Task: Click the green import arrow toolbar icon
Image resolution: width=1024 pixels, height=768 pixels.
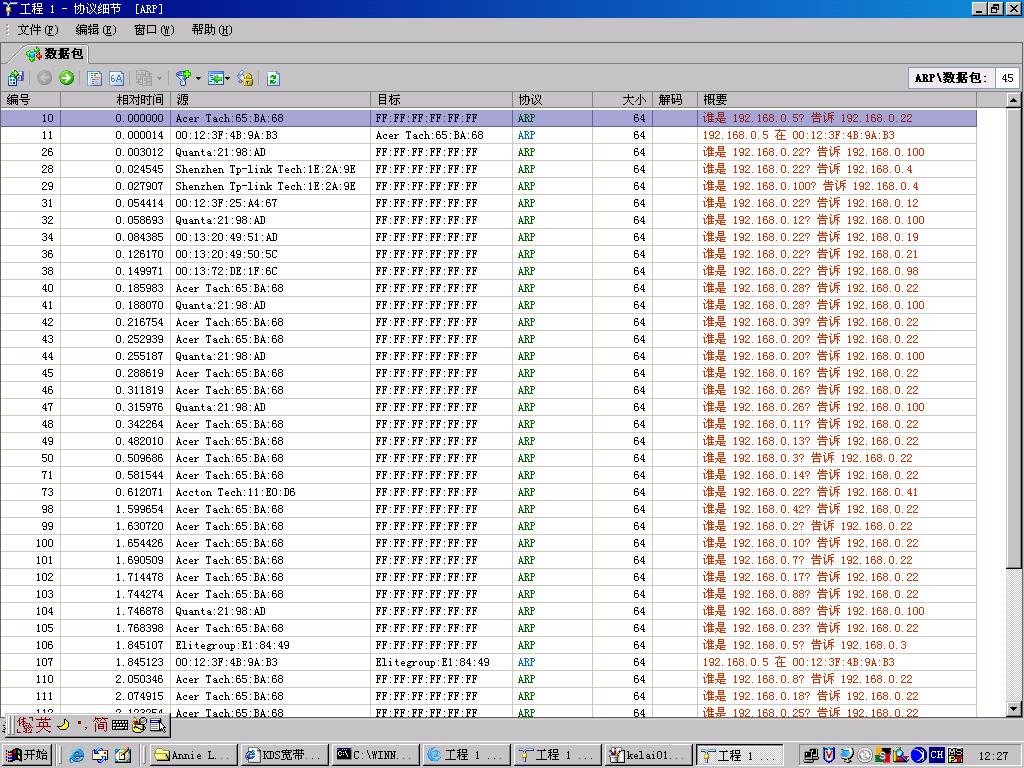Action: tap(215, 78)
